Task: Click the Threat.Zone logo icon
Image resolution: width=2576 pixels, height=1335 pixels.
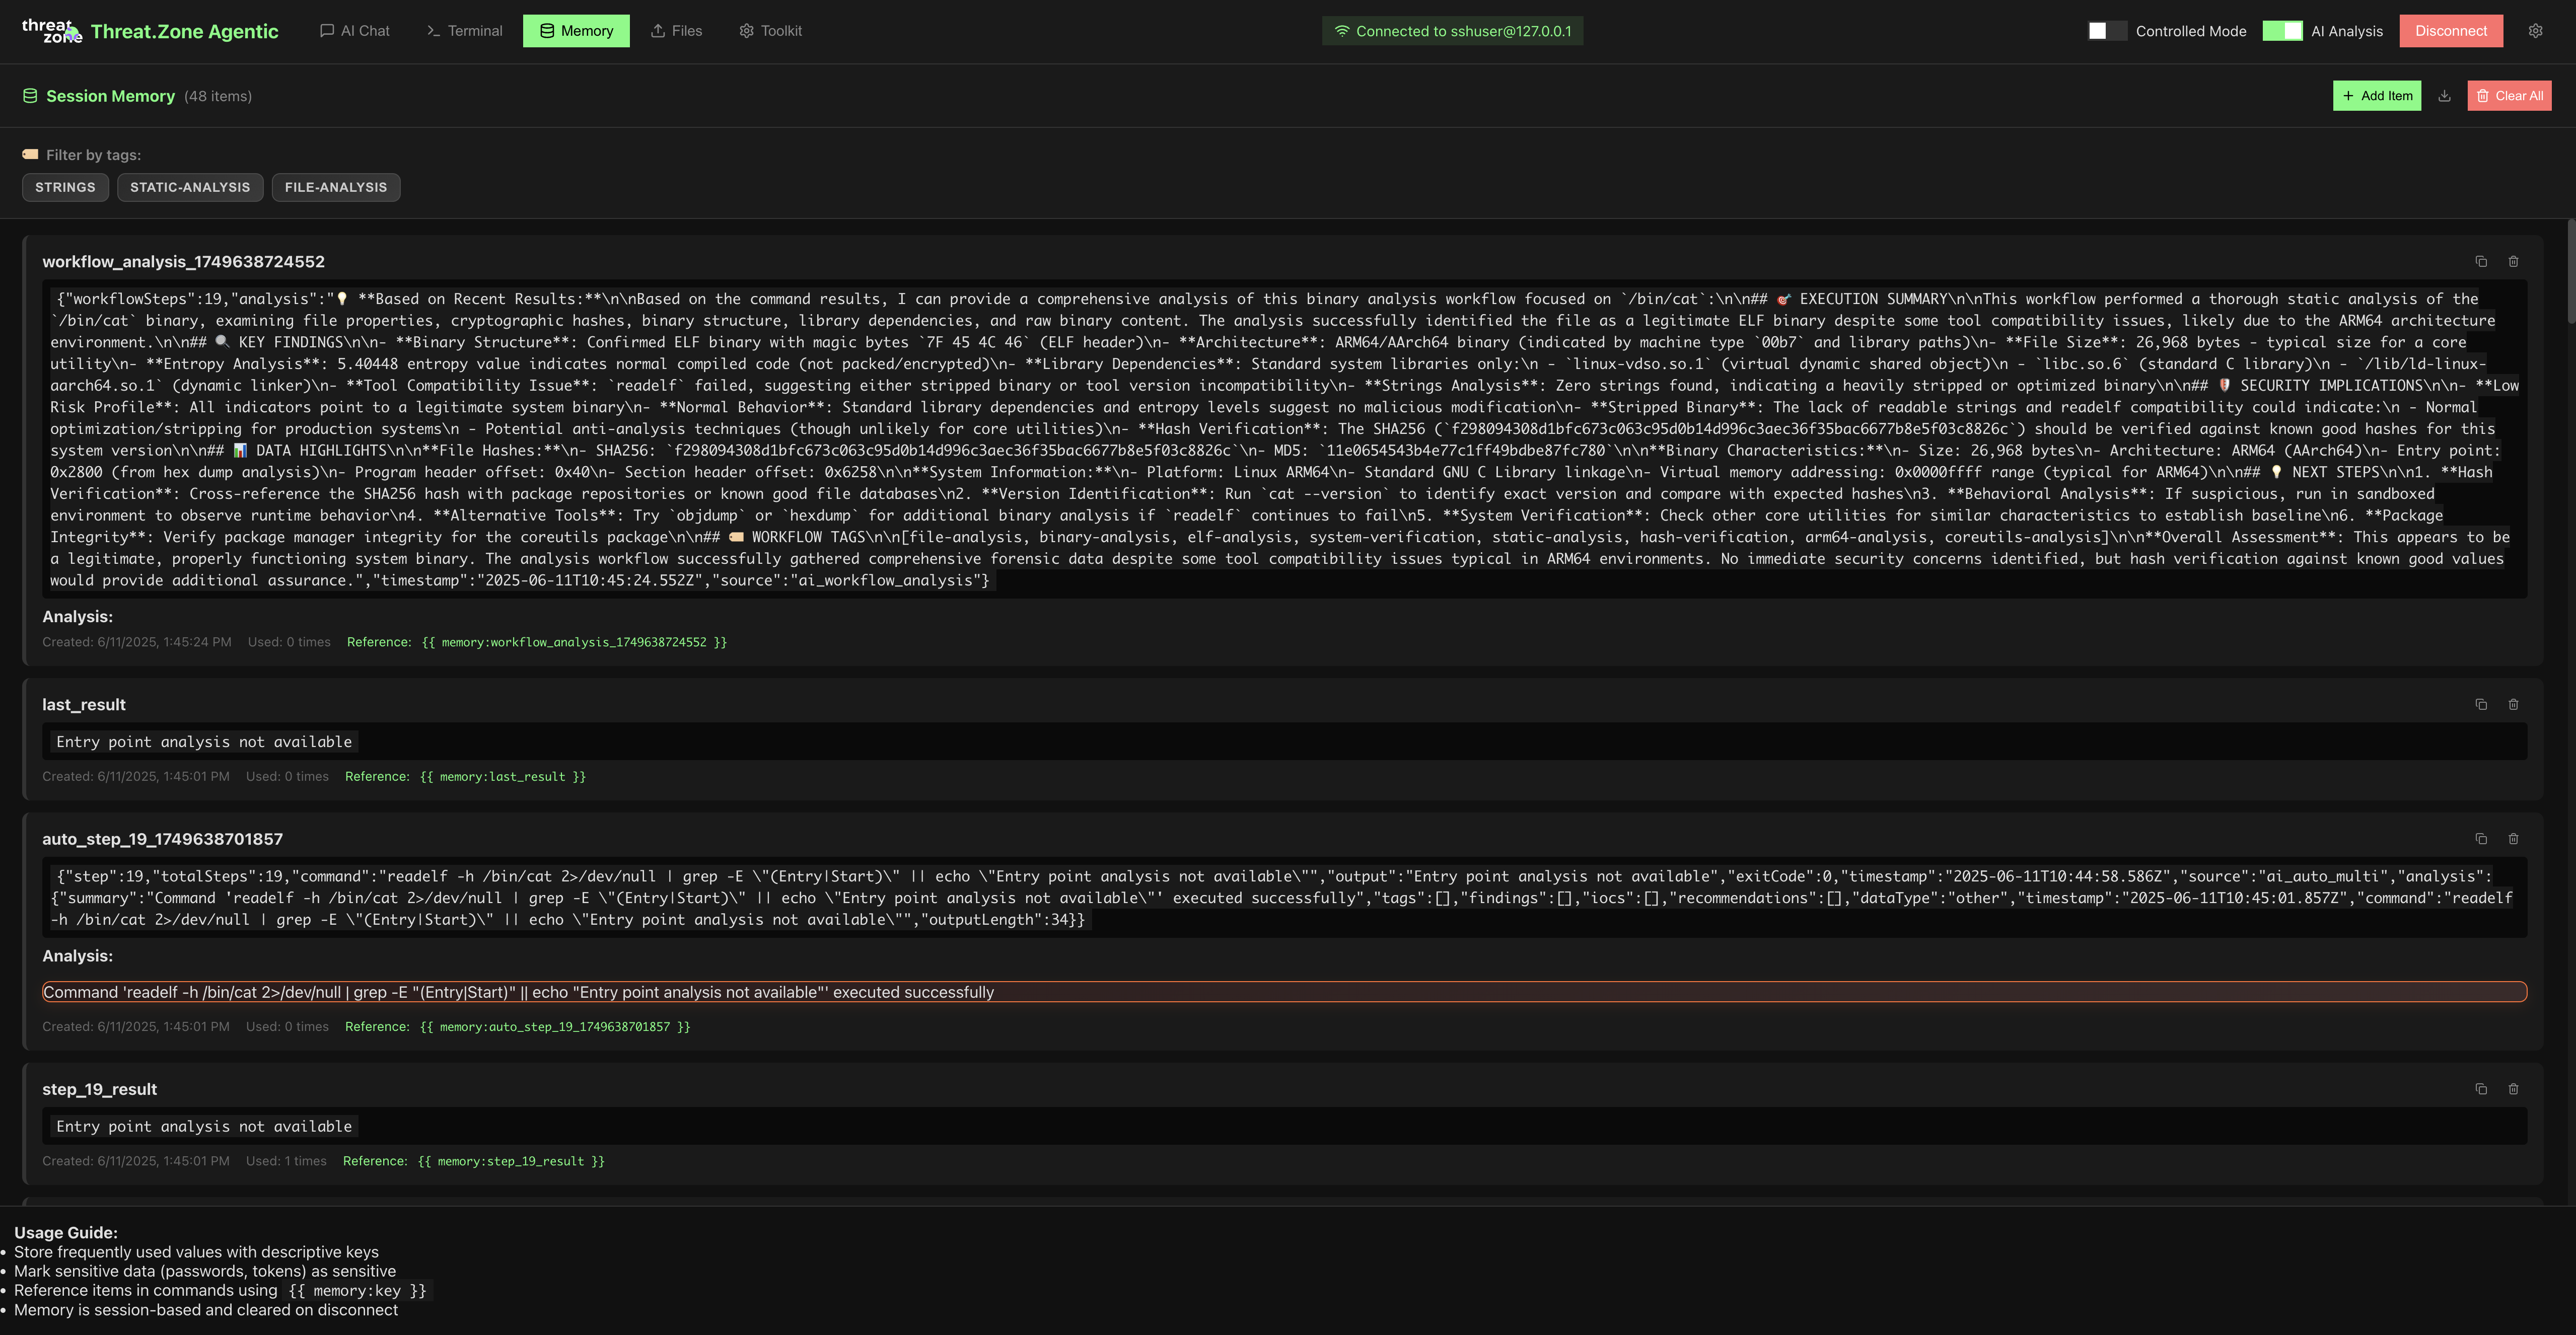Action: tap(51, 31)
